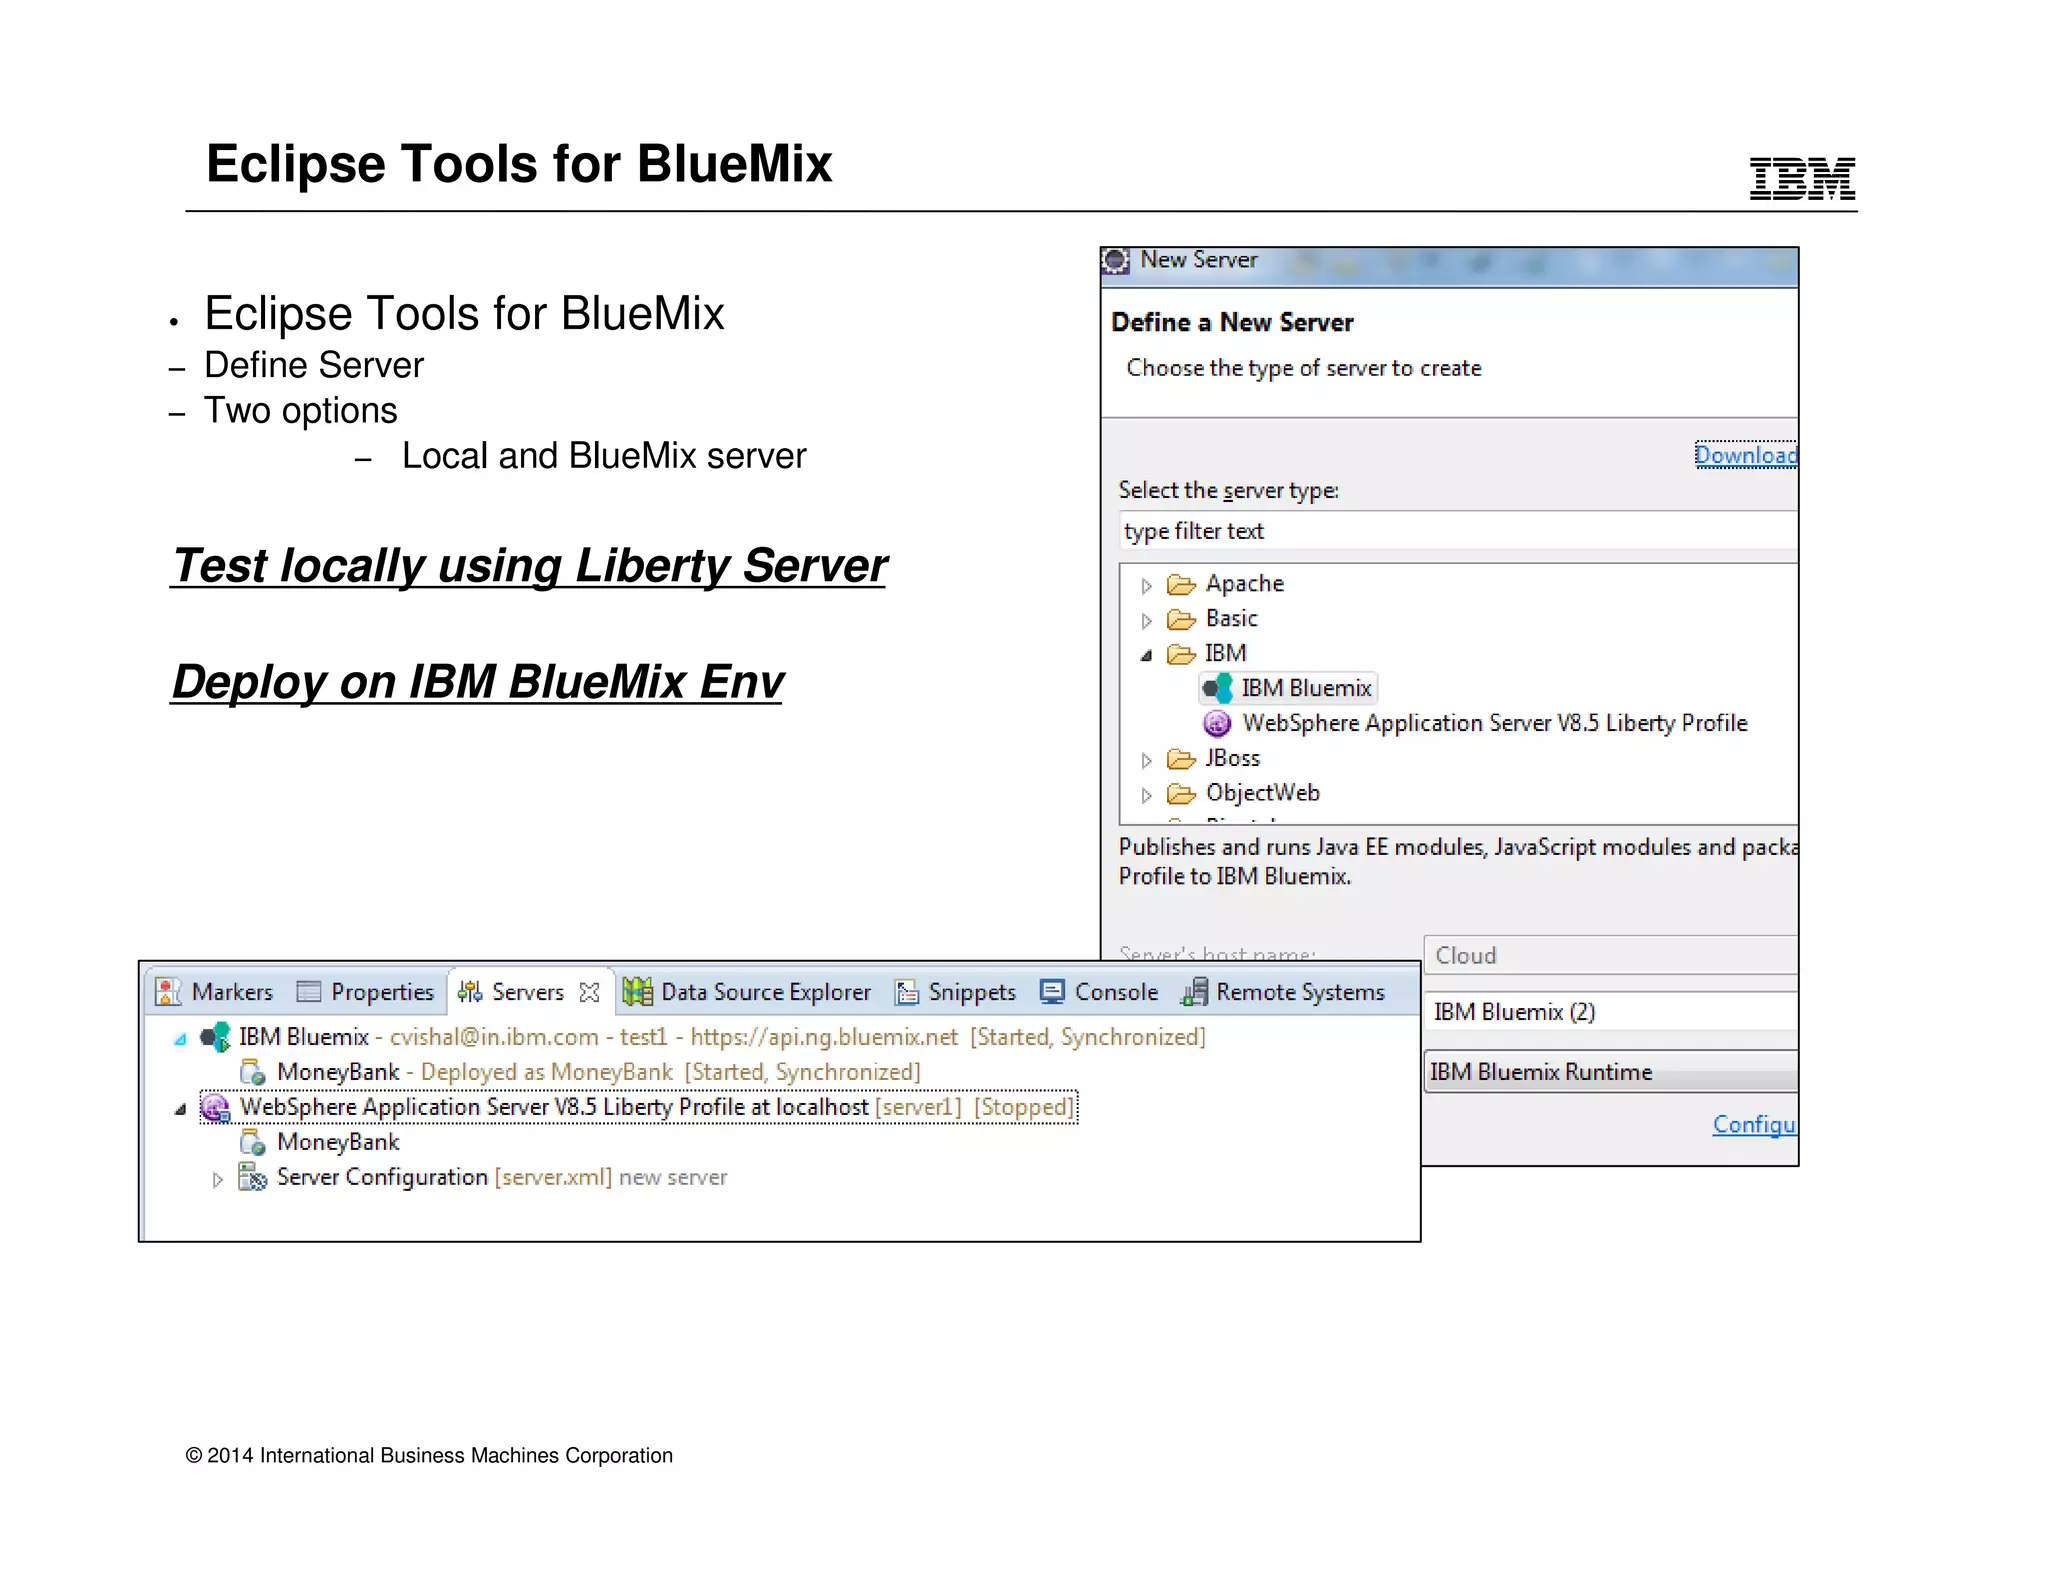The height and width of the screenshot is (1582, 2048).
Task: Click the Basic tree item label
Action: click(1232, 619)
